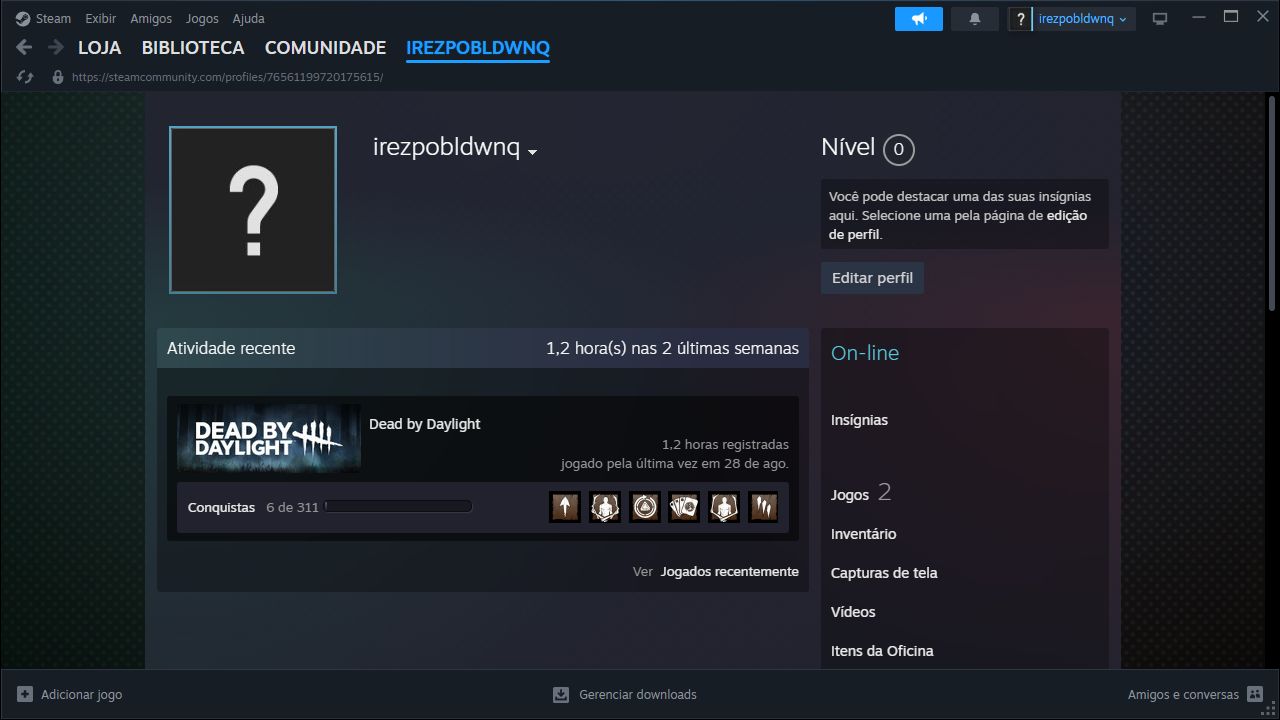Open the Steam menu
The height and width of the screenshot is (720, 1280).
(x=53, y=19)
